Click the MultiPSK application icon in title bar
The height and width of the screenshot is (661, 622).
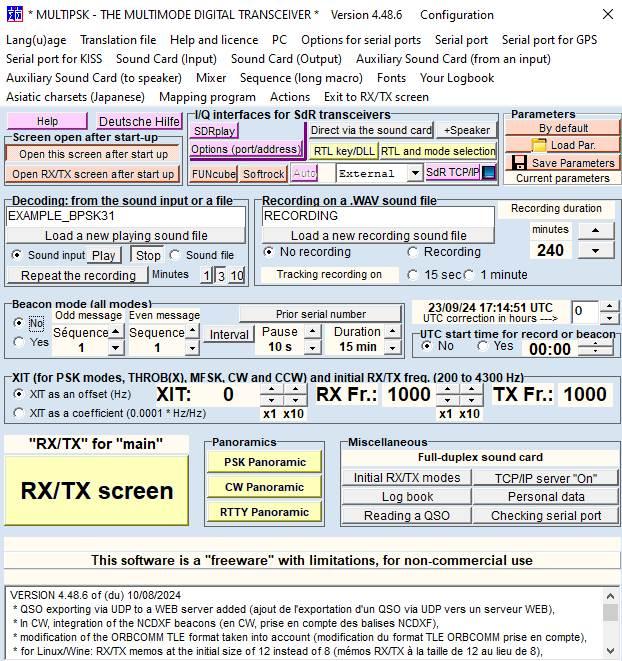14,14
